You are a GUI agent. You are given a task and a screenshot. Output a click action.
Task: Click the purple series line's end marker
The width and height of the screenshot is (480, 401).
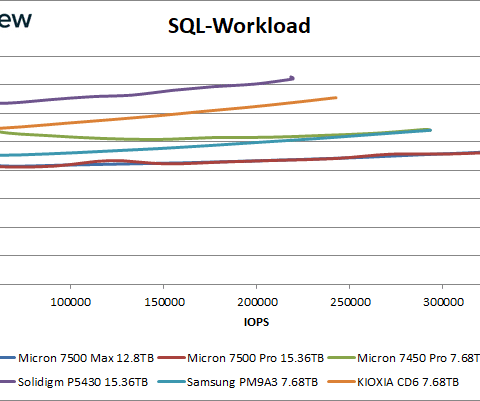pos(292,78)
